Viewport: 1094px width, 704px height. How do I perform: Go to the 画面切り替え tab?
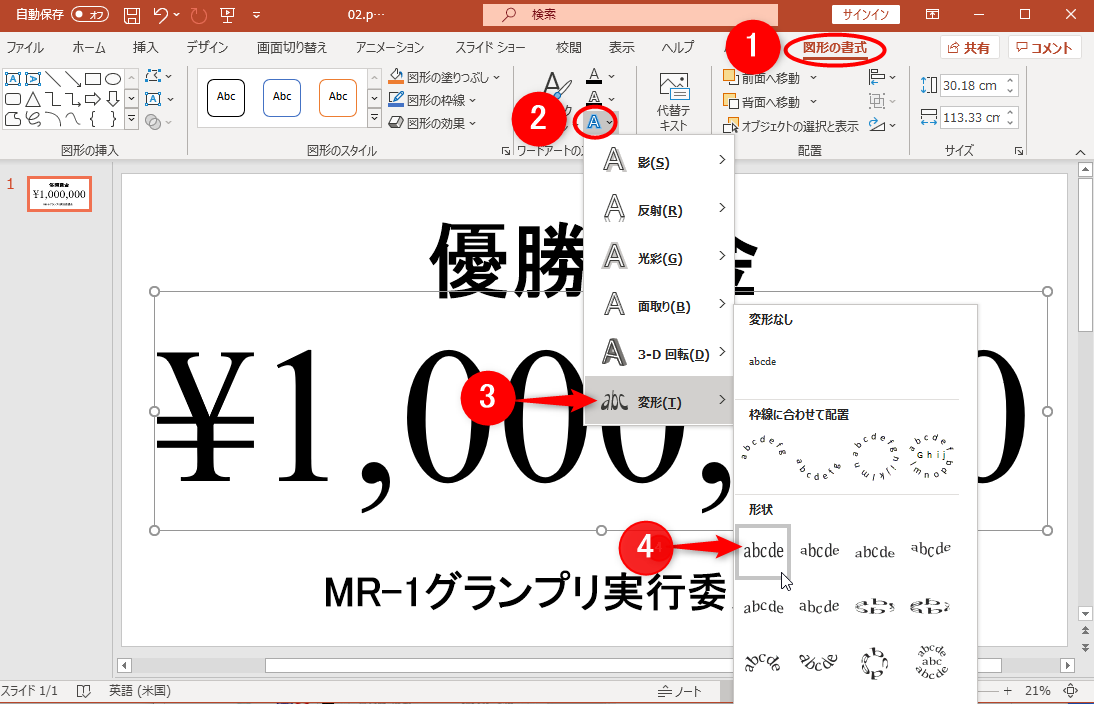pyautogui.click(x=292, y=47)
